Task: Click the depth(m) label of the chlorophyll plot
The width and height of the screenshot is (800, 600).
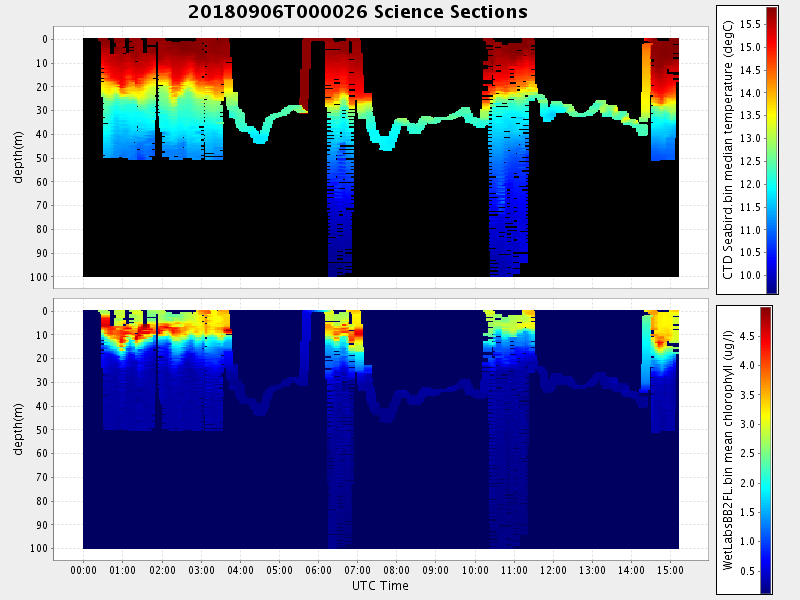Action: [x=18, y=430]
